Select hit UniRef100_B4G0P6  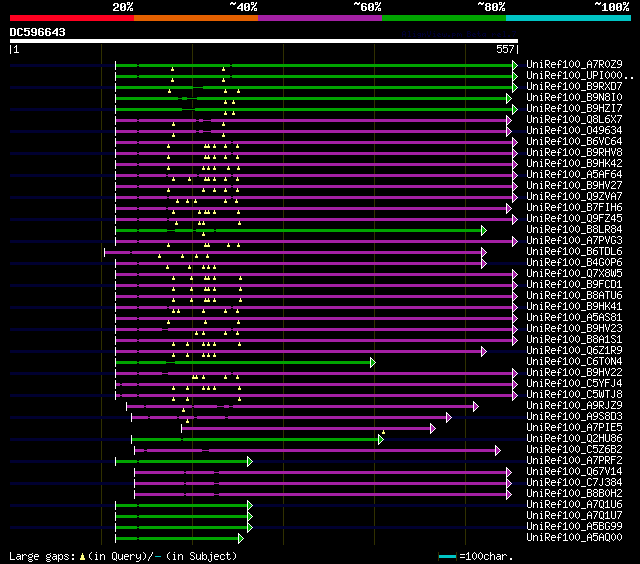pyautogui.click(x=574, y=263)
